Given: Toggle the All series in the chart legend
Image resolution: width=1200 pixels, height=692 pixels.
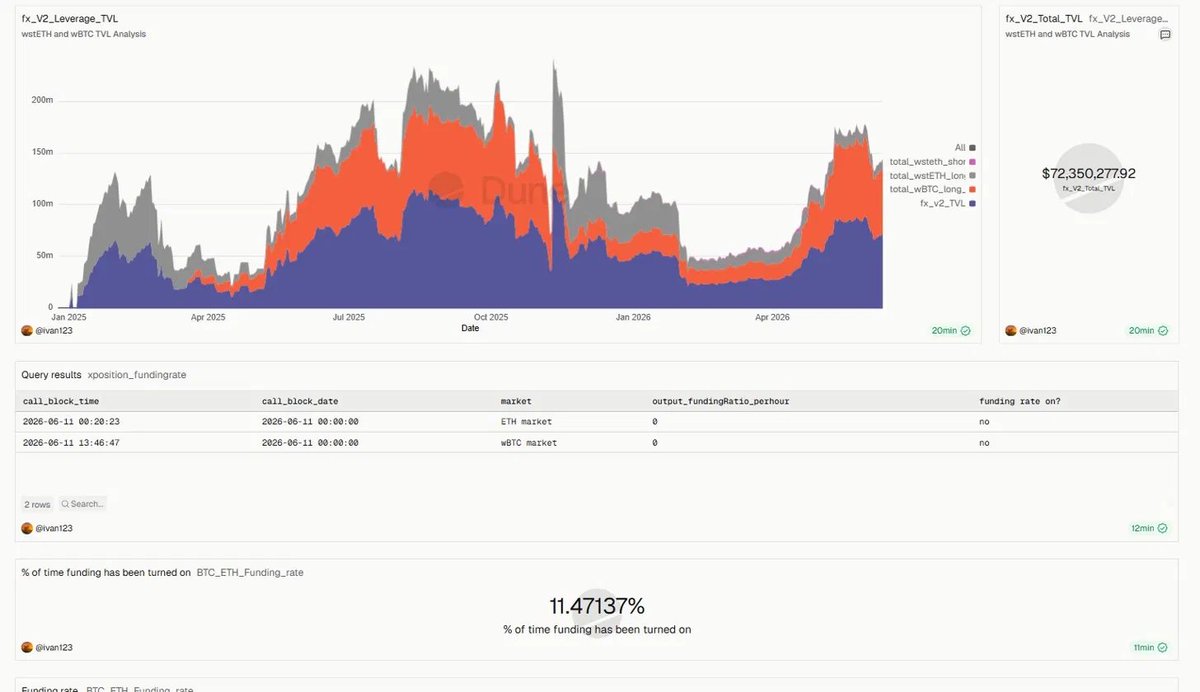Looking at the screenshot, I should 965,147.
